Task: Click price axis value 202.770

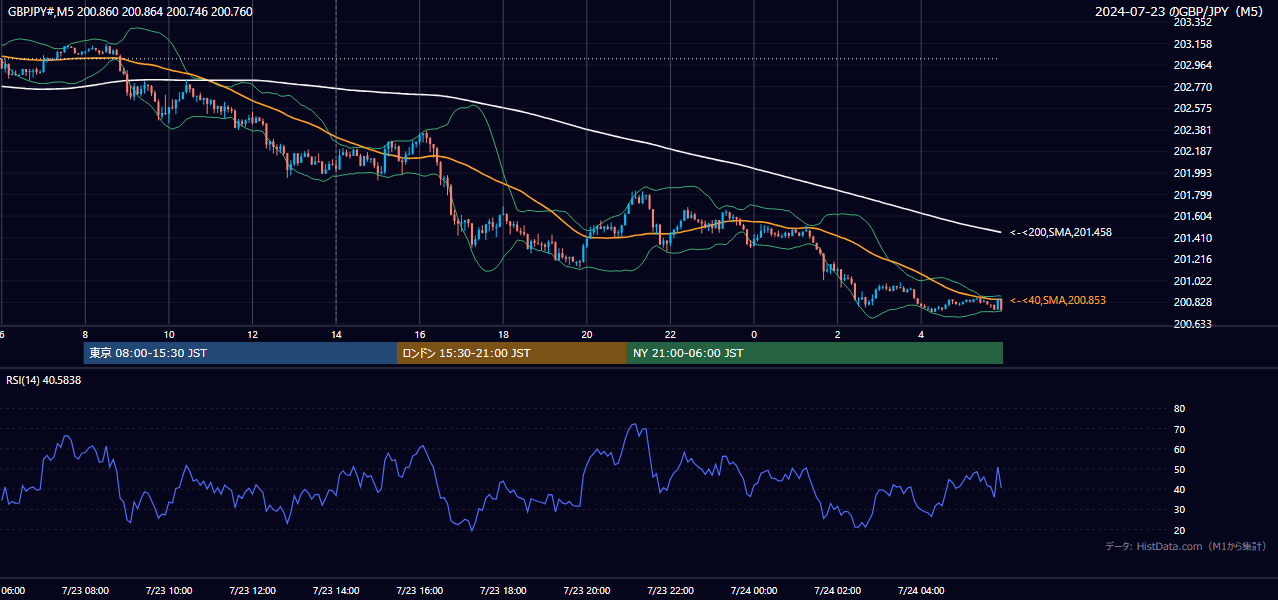Action: point(1192,87)
